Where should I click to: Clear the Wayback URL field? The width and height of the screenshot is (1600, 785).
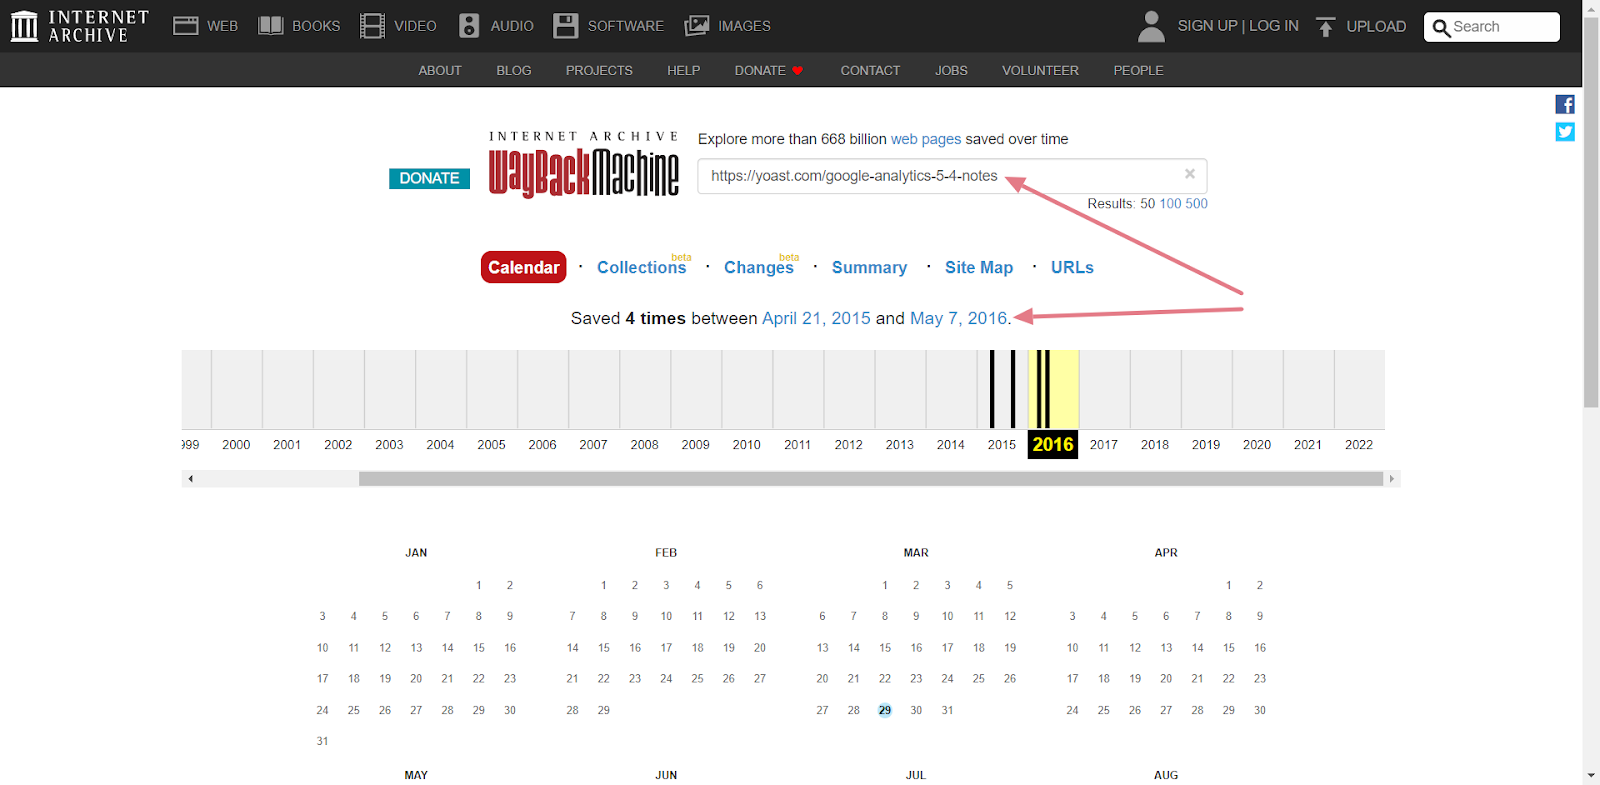(1190, 174)
